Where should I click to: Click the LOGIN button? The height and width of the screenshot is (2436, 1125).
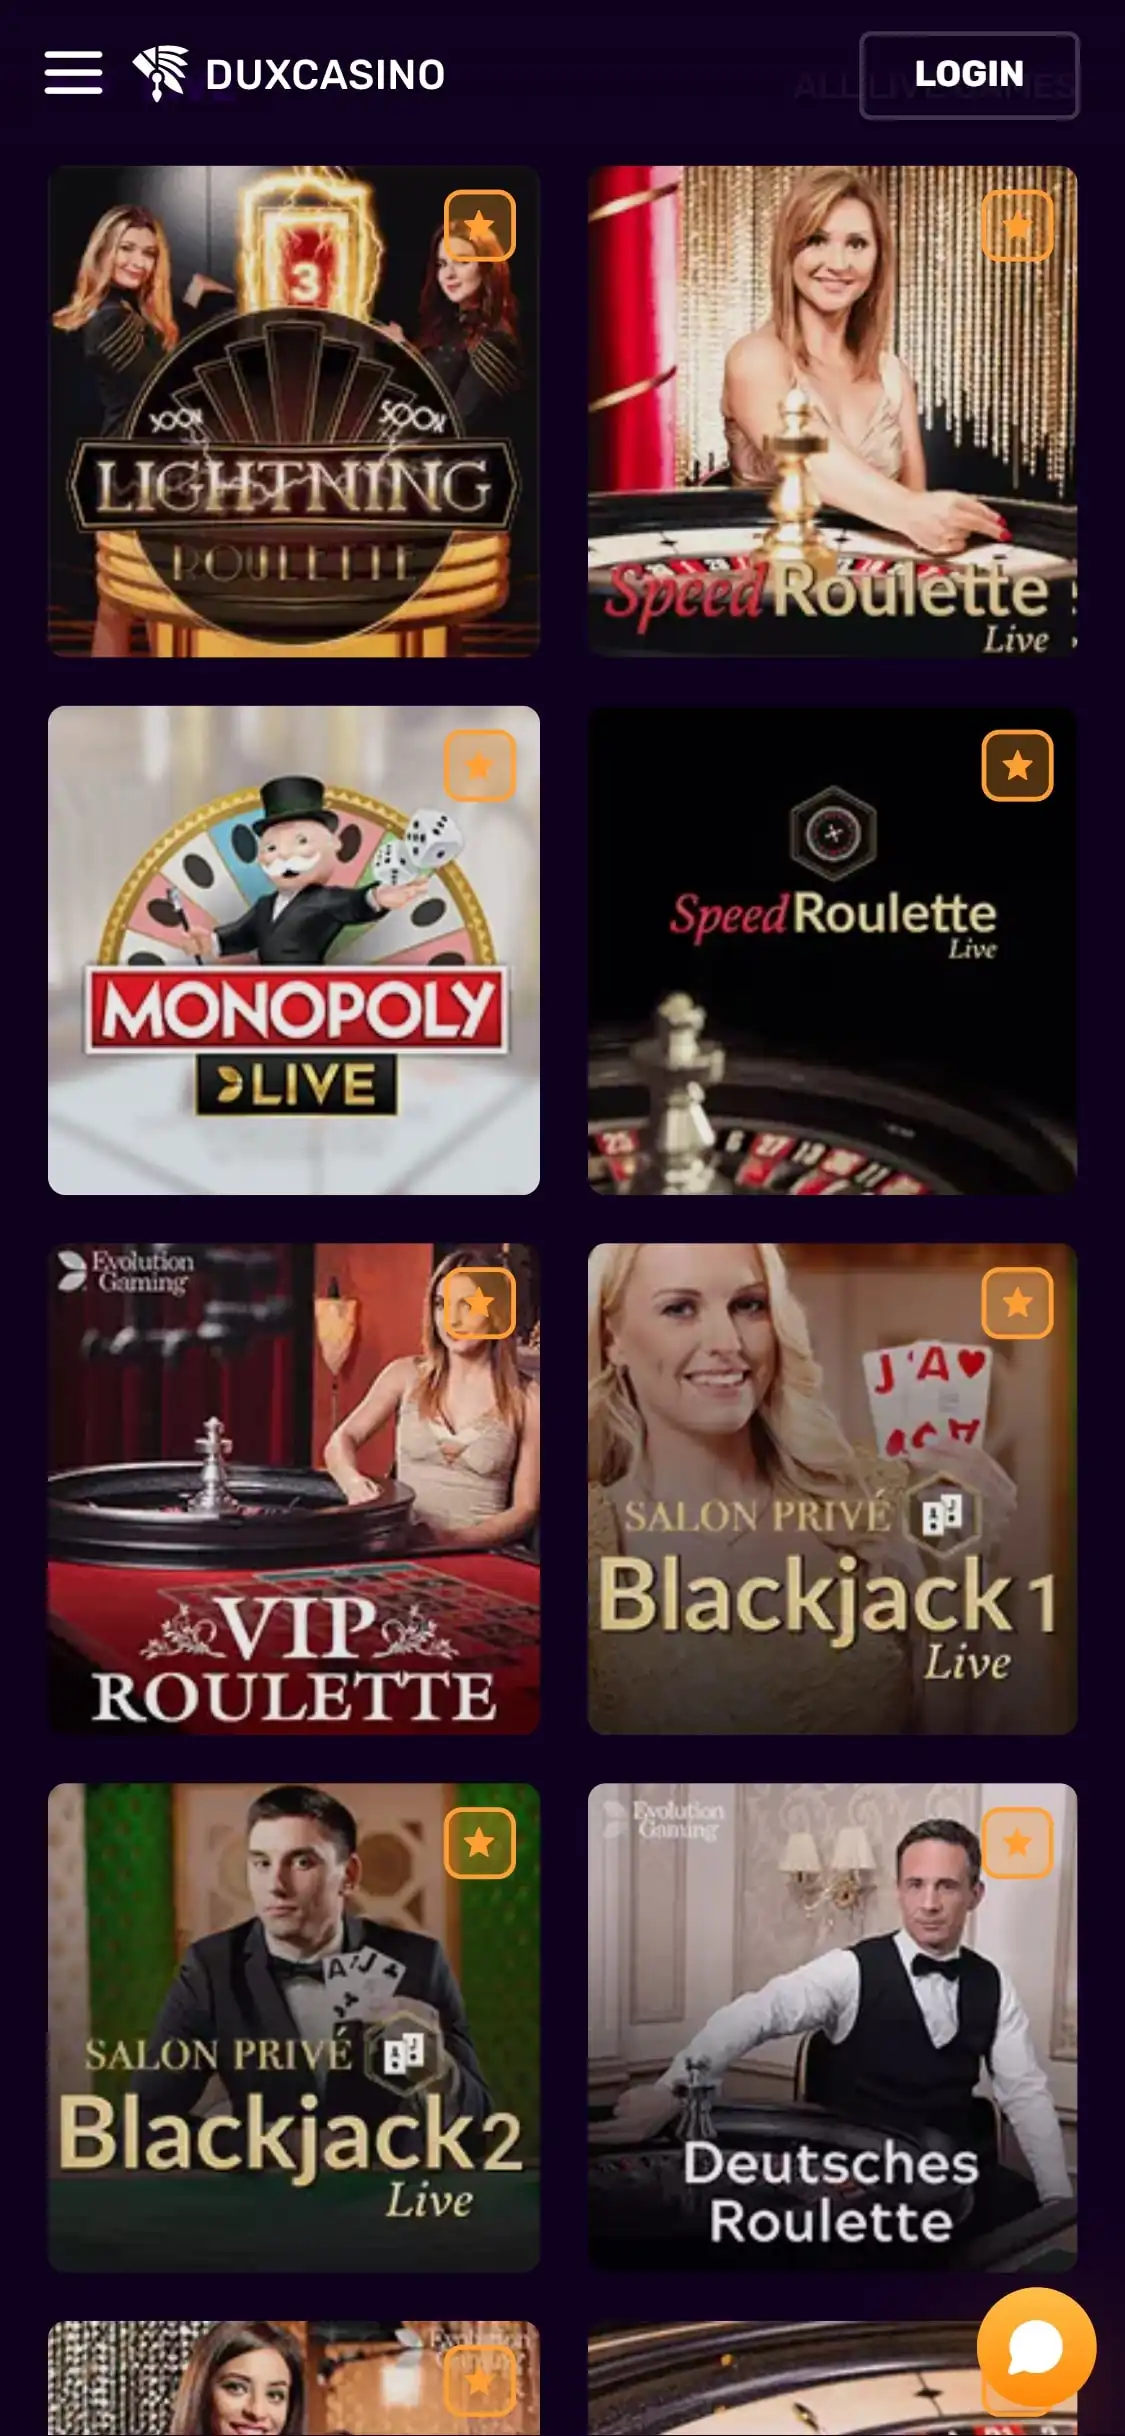969,75
